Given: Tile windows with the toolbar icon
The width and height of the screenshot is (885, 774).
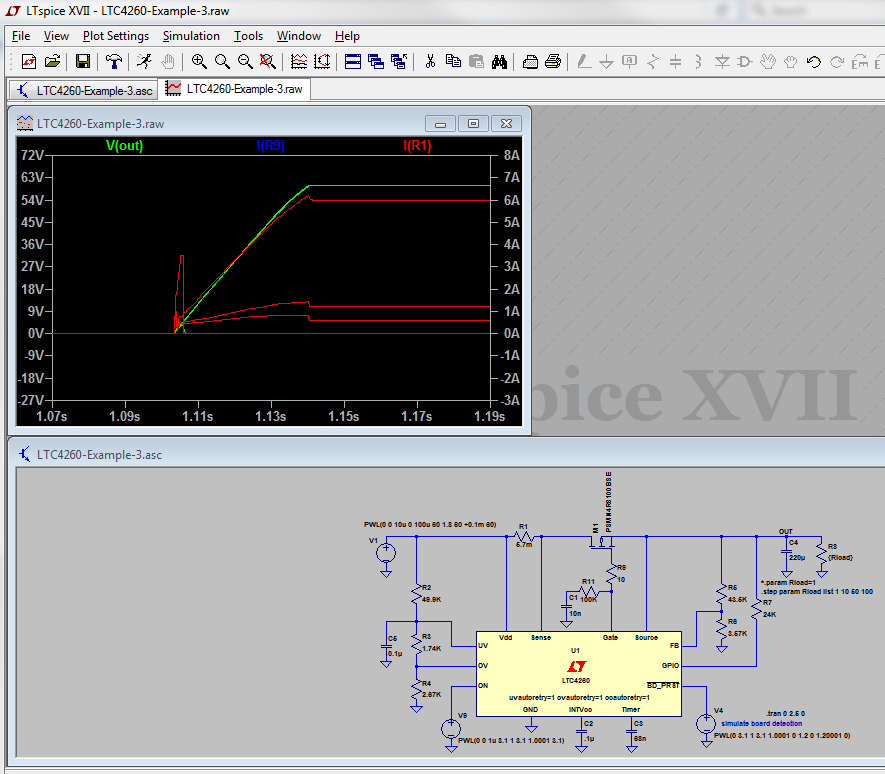Looking at the screenshot, I should 353,61.
